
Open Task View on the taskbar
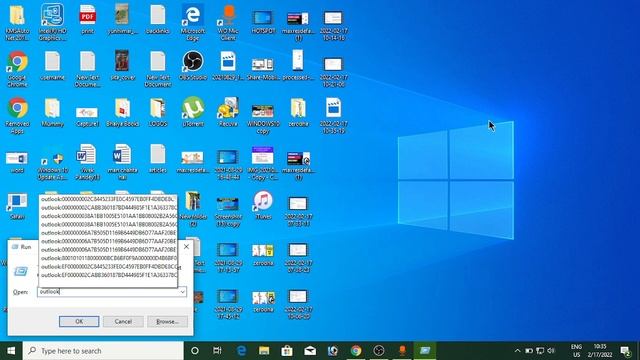click(x=217, y=351)
